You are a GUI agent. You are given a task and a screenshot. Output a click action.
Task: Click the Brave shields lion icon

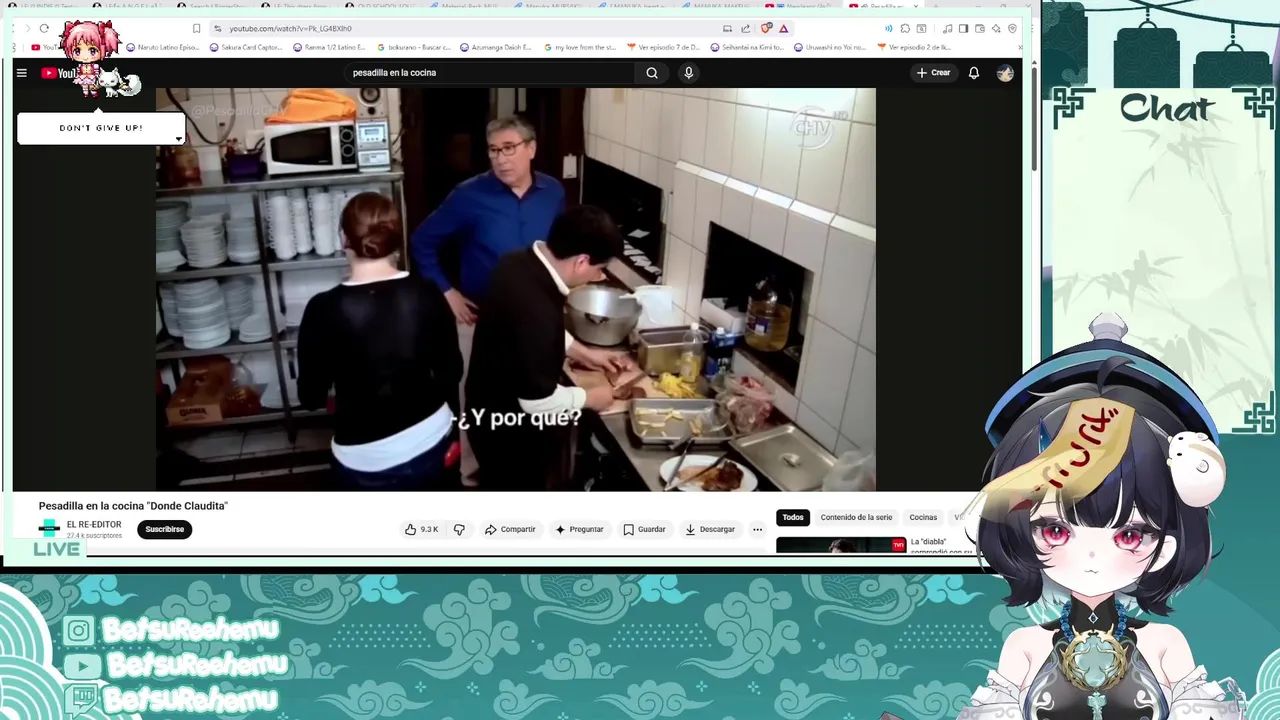click(x=766, y=28)
